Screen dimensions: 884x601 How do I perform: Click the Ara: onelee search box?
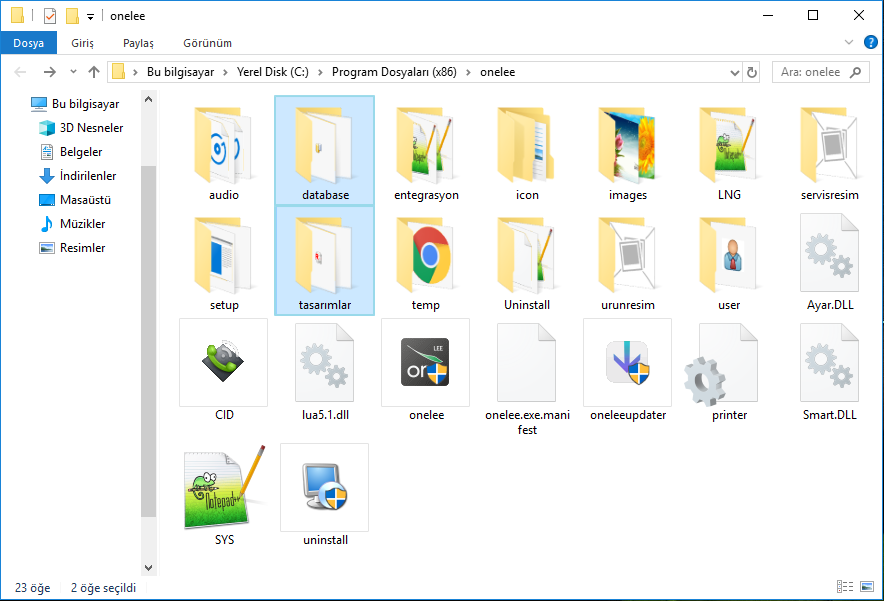click(x=821, y=72)
